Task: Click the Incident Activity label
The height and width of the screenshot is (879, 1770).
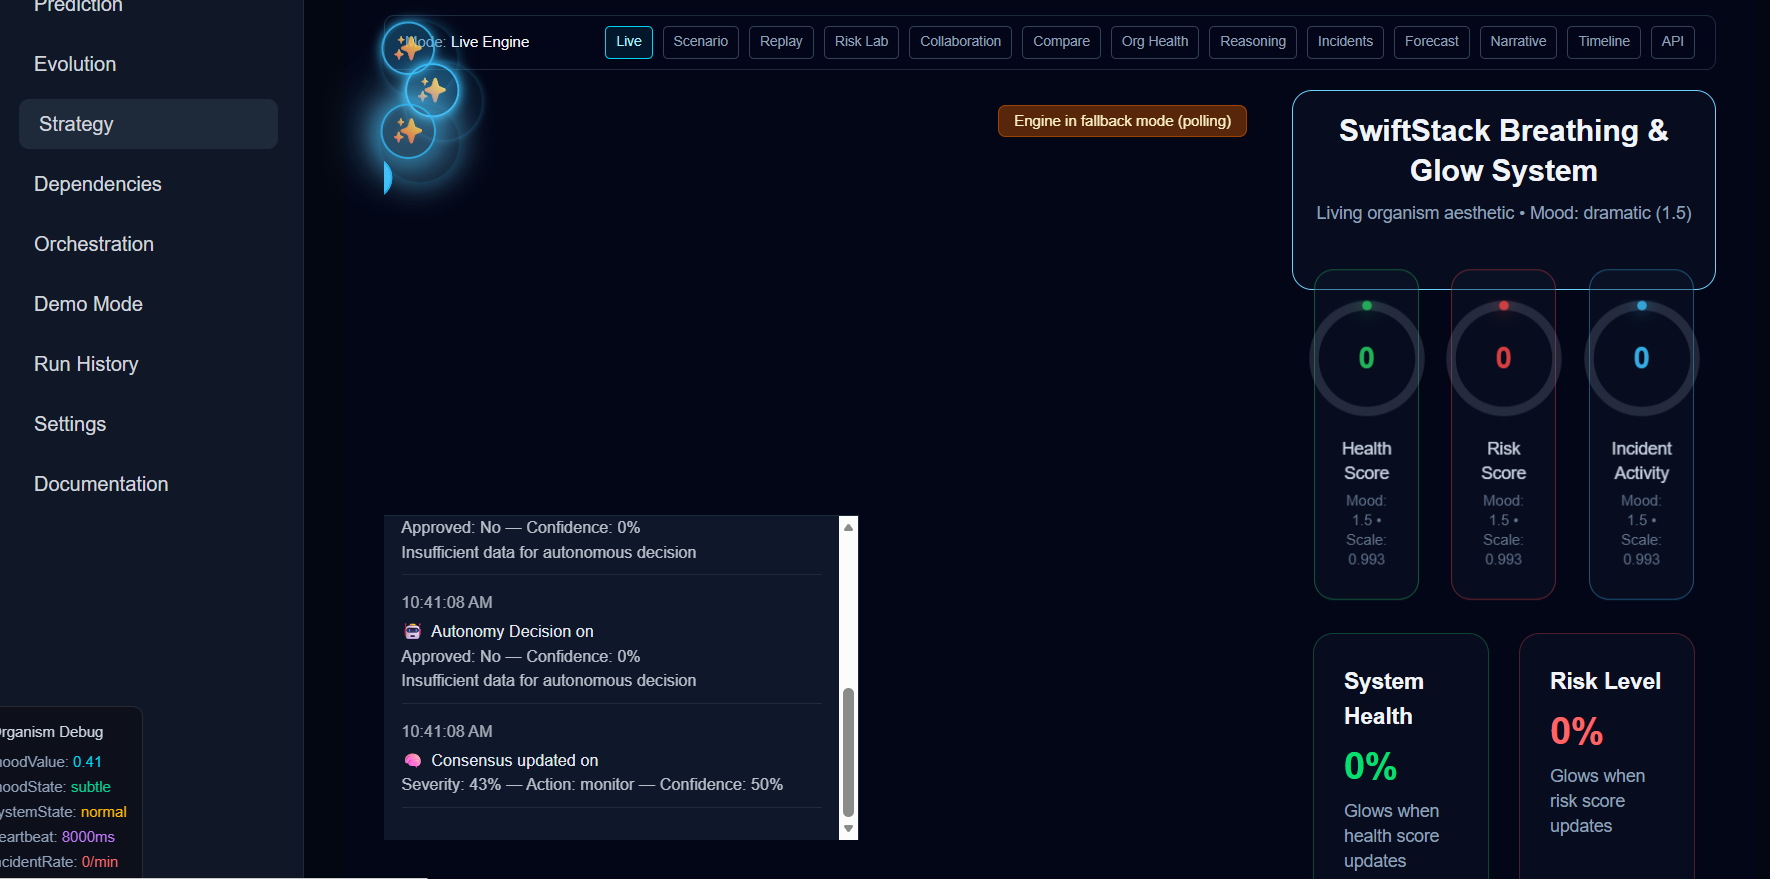Action: point(1641,461)
